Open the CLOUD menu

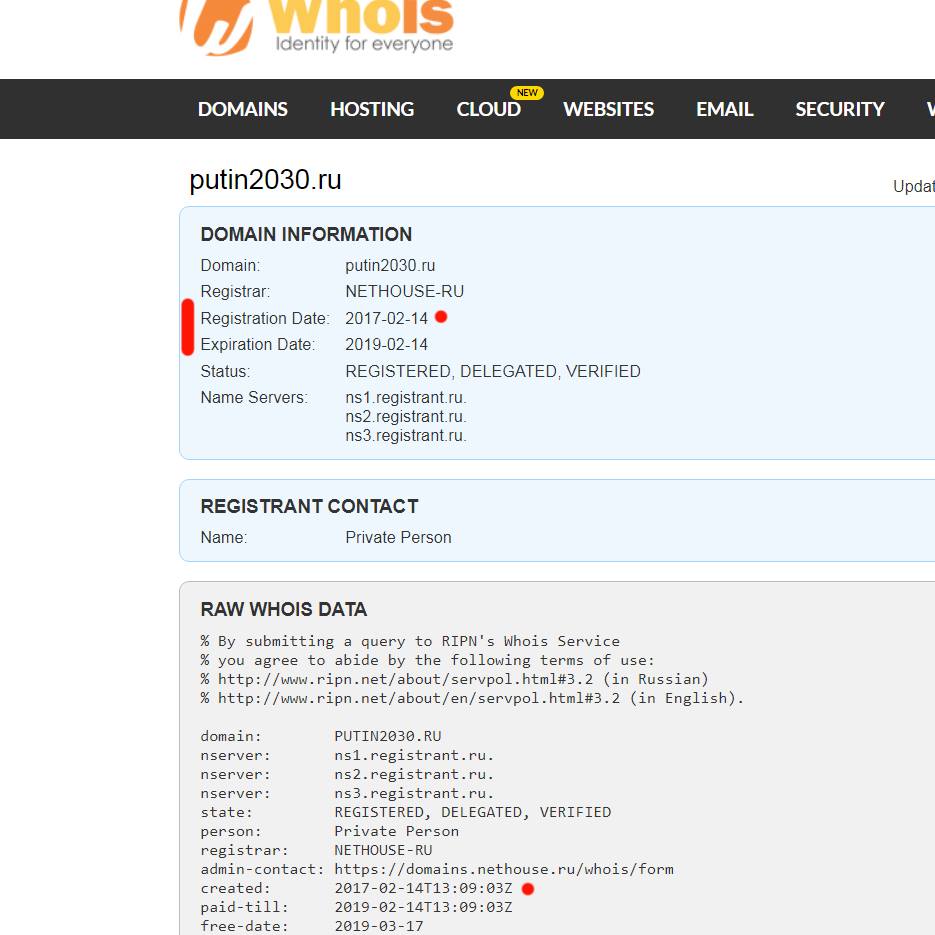click(x=488, y=109)
